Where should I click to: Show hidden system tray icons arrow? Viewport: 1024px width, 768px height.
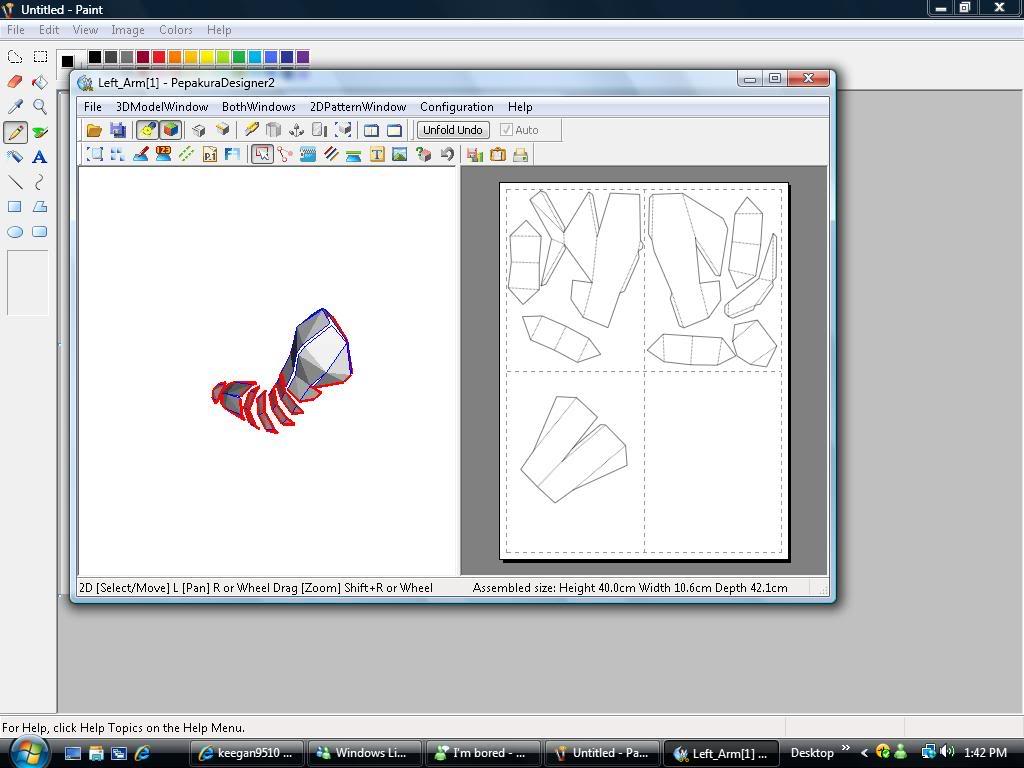(x=864, y=753)
